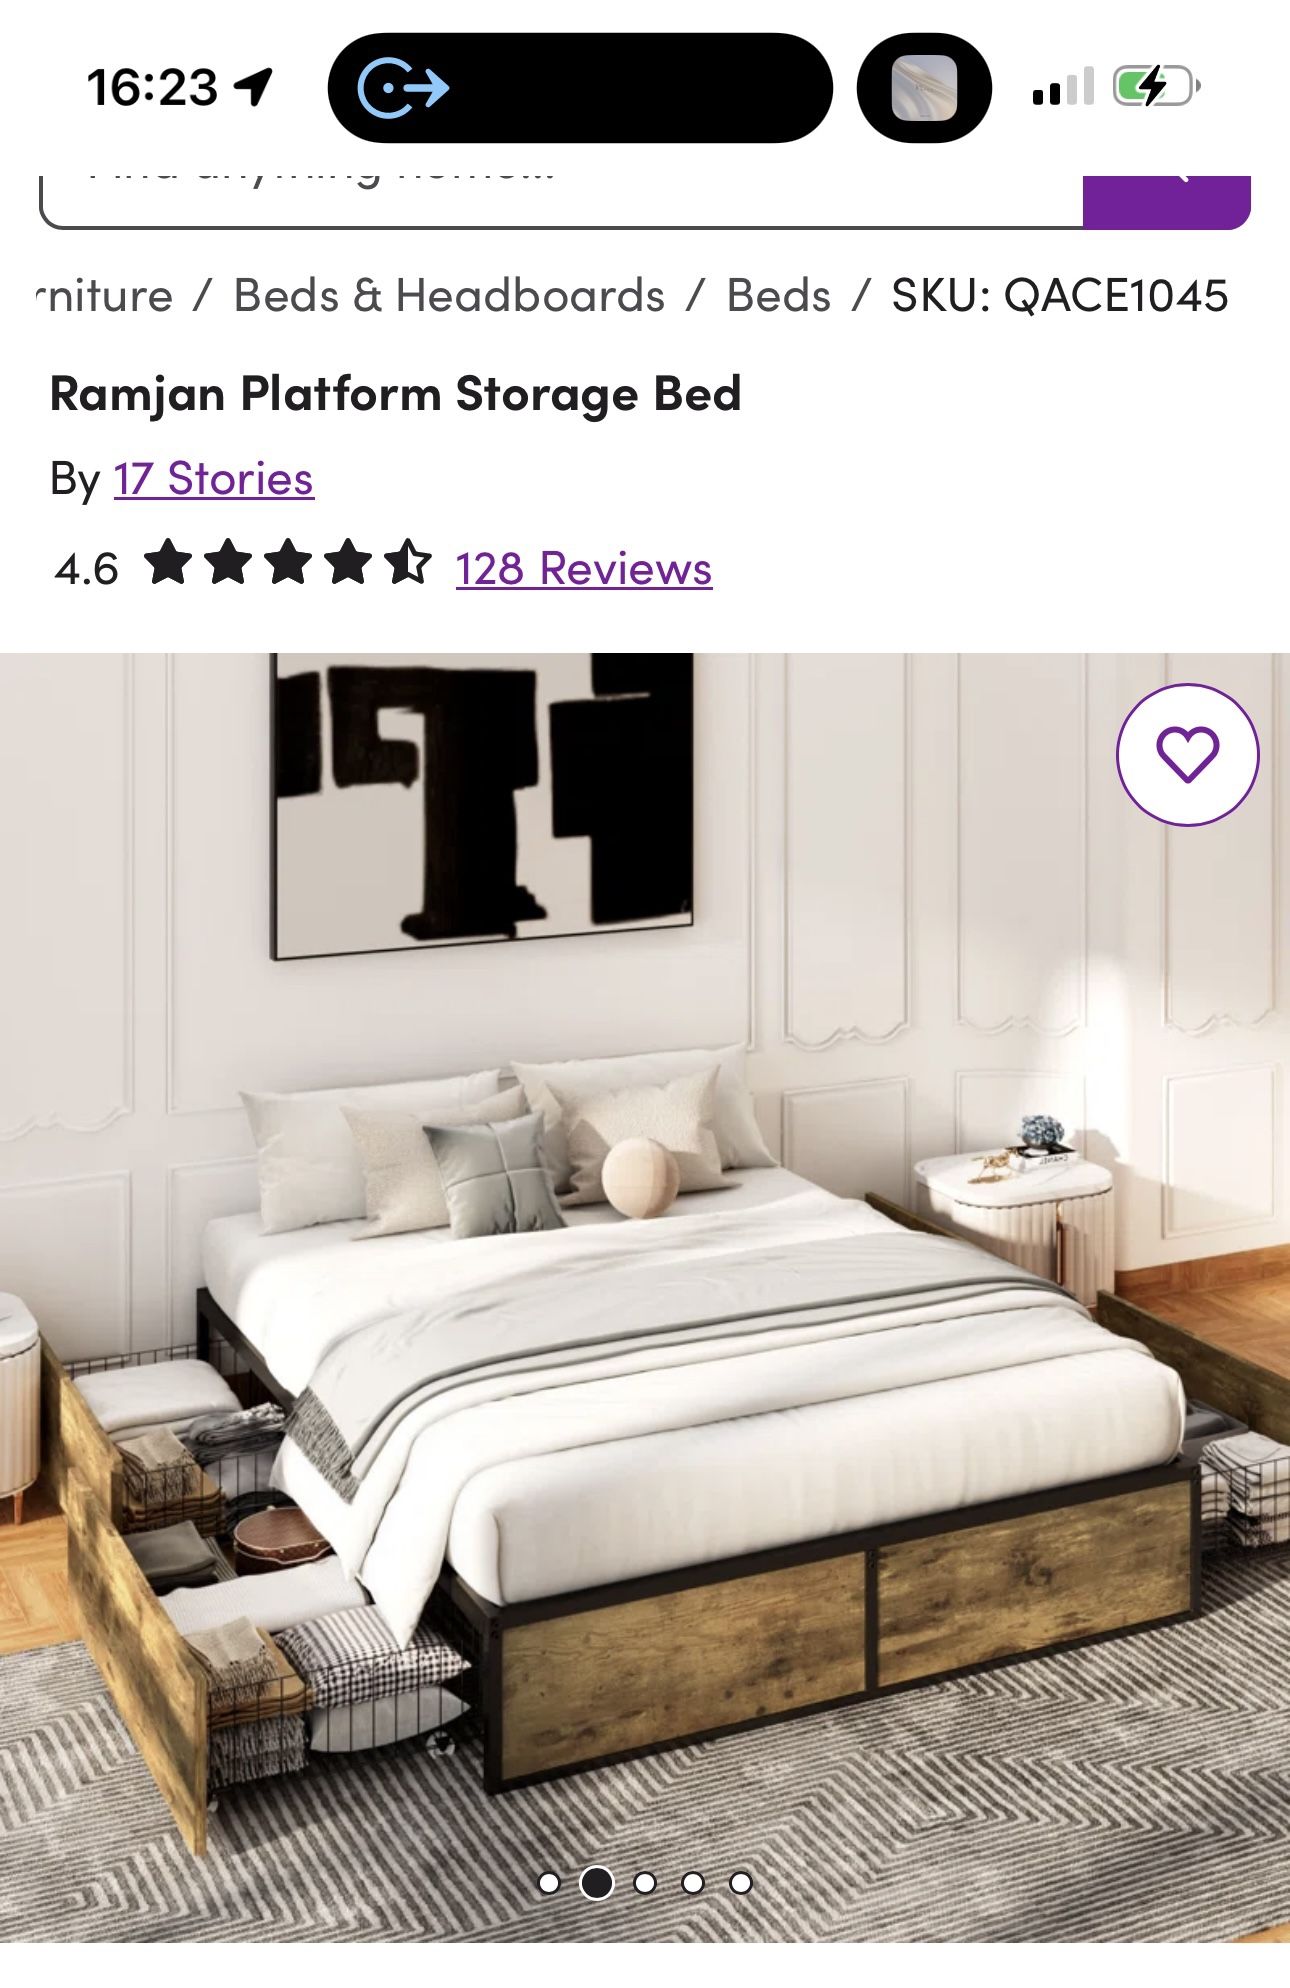Screen dimensions: 1290x1988
Task: Focus the search input field
Action: pos(561,202)
